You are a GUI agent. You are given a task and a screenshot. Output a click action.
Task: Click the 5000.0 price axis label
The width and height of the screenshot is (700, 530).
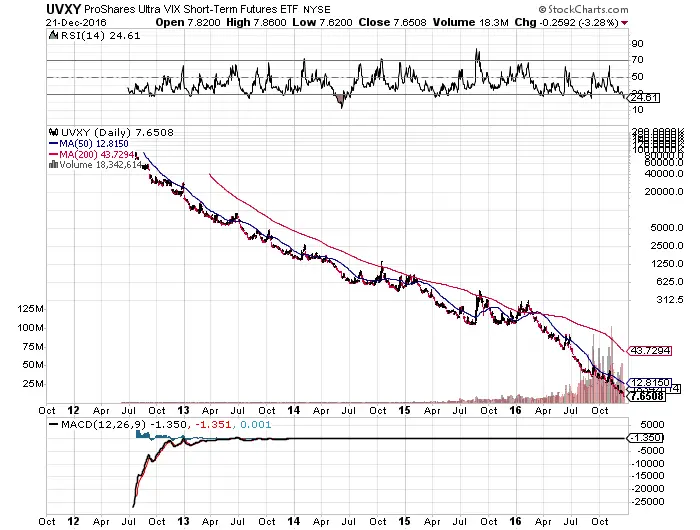pyautogui.click(x=667, y=228)
